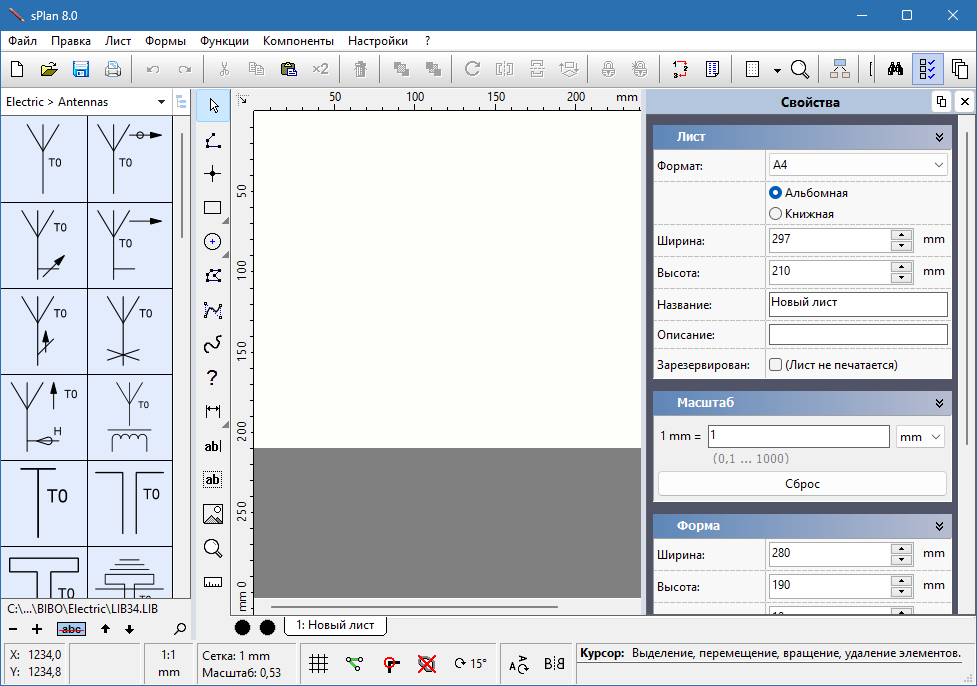Select the rectangle tool
This screenshot has width=977, height=686.
(x=212, y=207)
